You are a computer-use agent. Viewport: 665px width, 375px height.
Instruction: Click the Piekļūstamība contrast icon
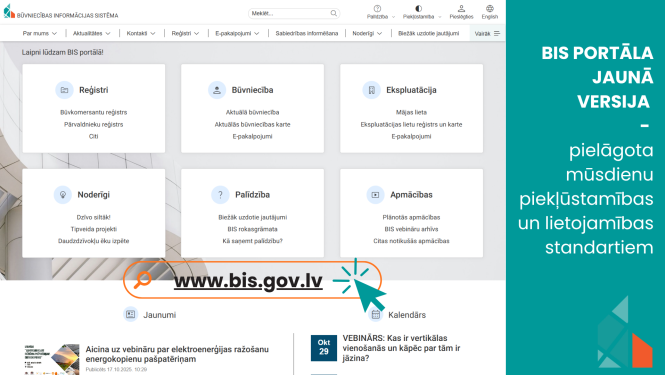tap(419, 8)
